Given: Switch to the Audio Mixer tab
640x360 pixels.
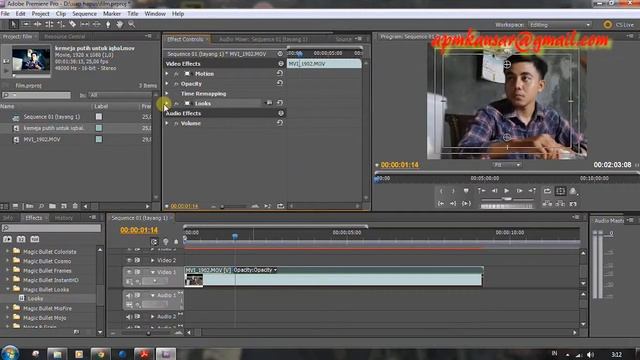Looking at the screenshot, I should (263, 39).
